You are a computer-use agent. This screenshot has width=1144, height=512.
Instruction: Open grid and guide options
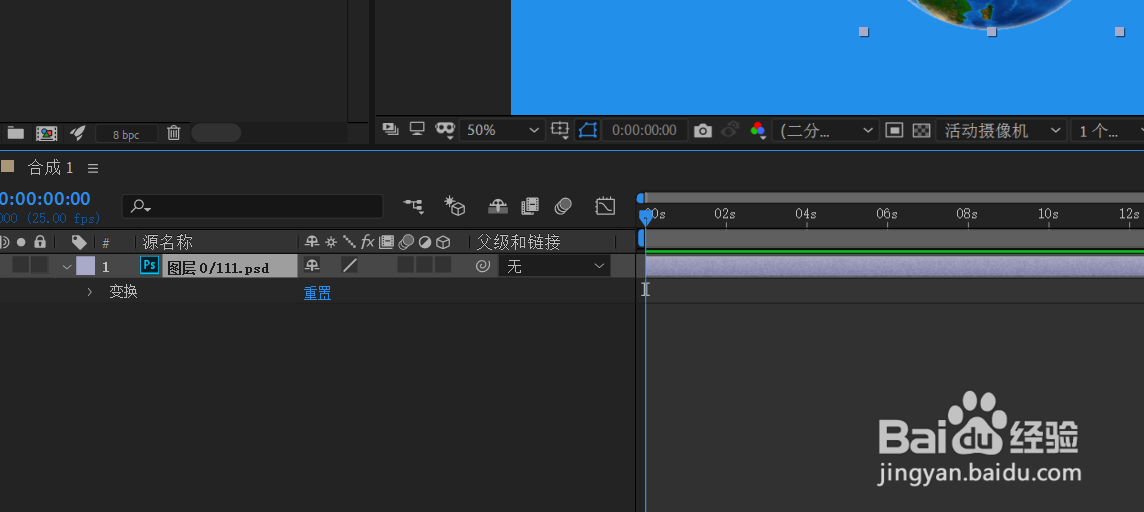coord(560,130)
